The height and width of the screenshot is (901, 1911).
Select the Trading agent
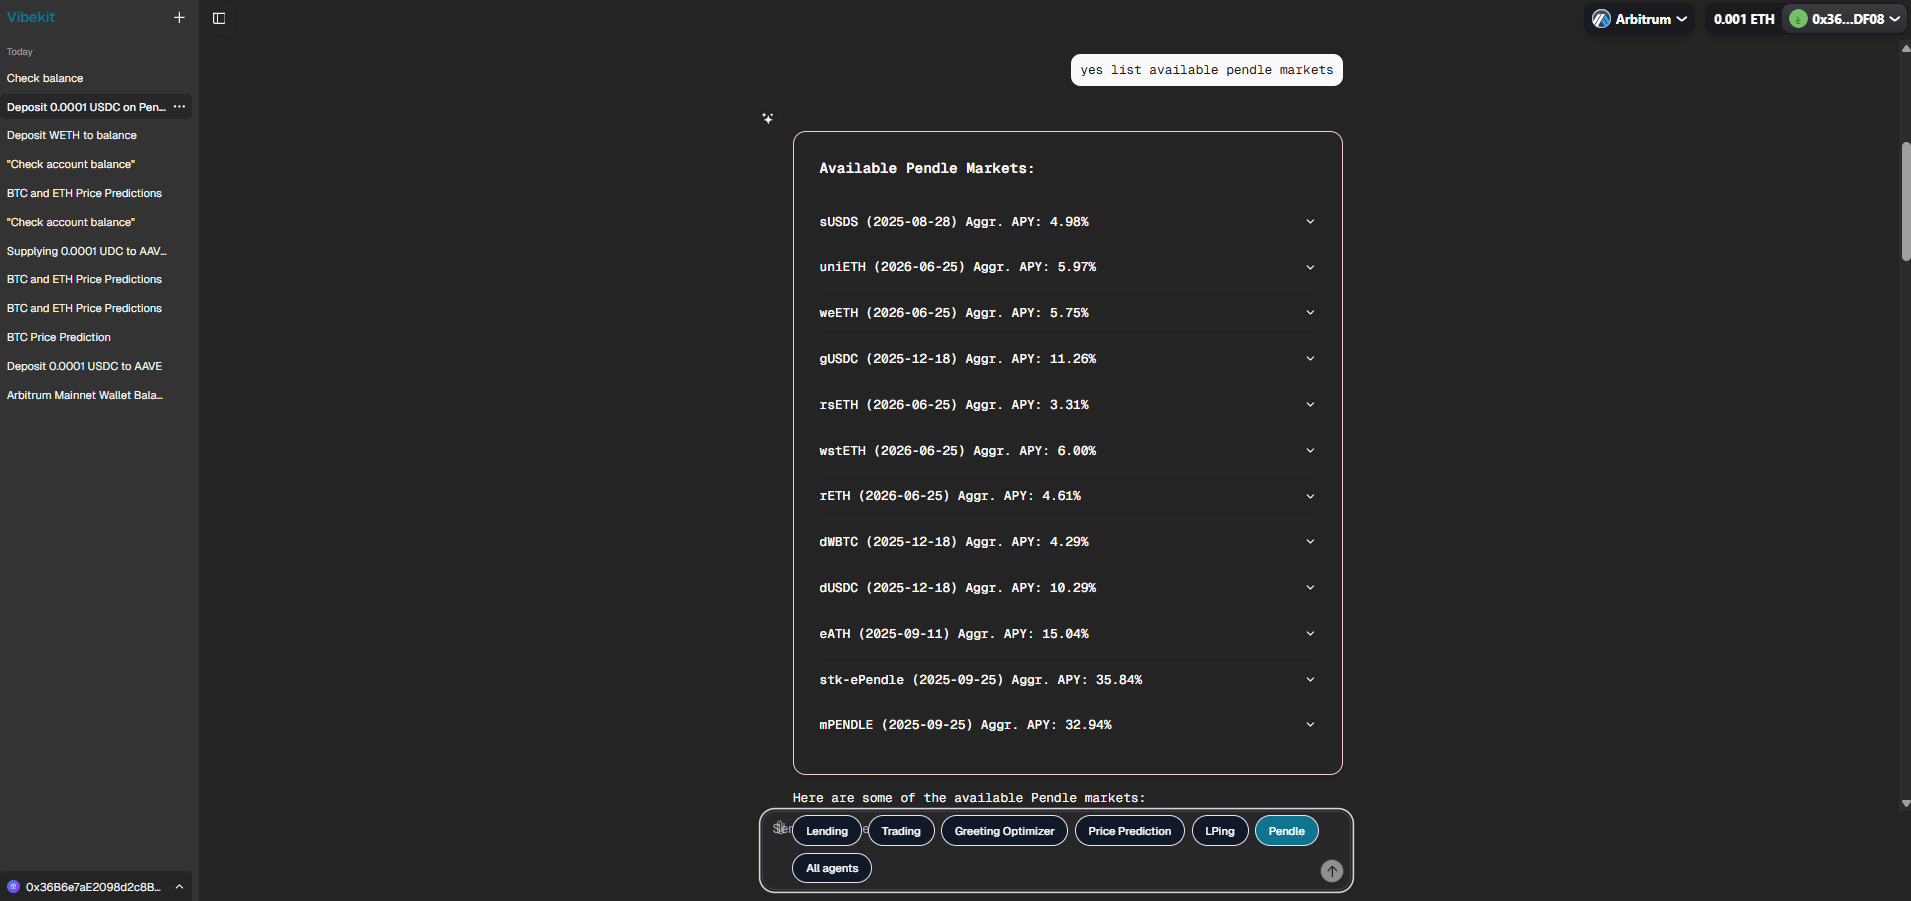pyautogui.click(x=901, y=831)
